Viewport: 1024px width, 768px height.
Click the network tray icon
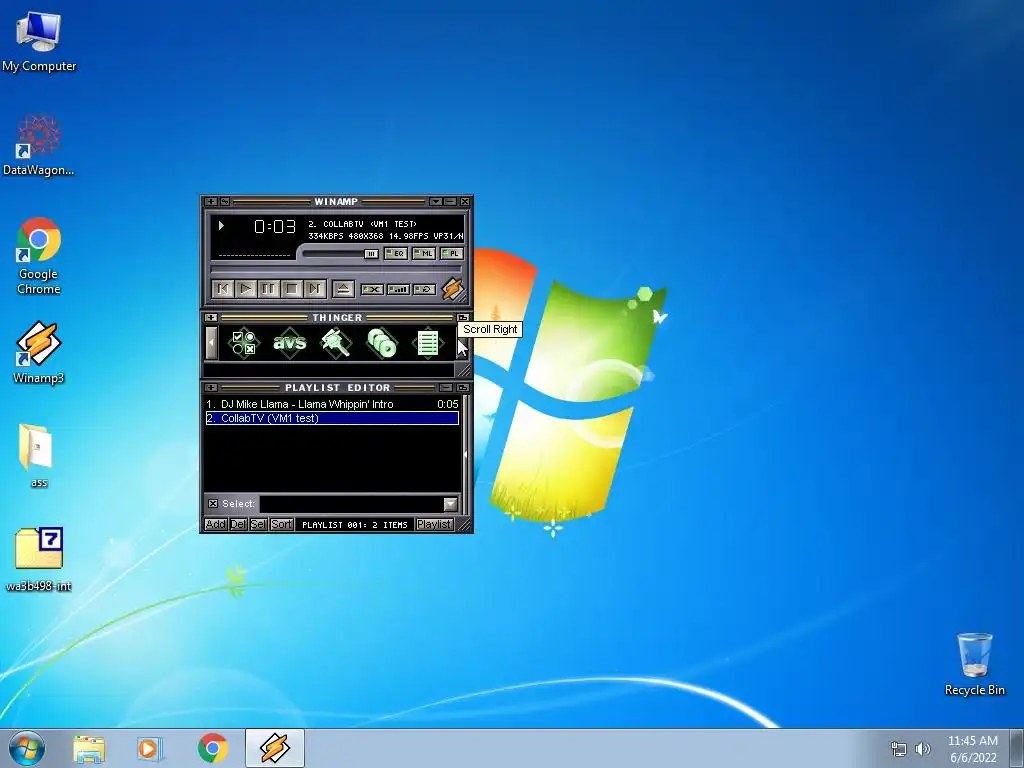point(899,749)
